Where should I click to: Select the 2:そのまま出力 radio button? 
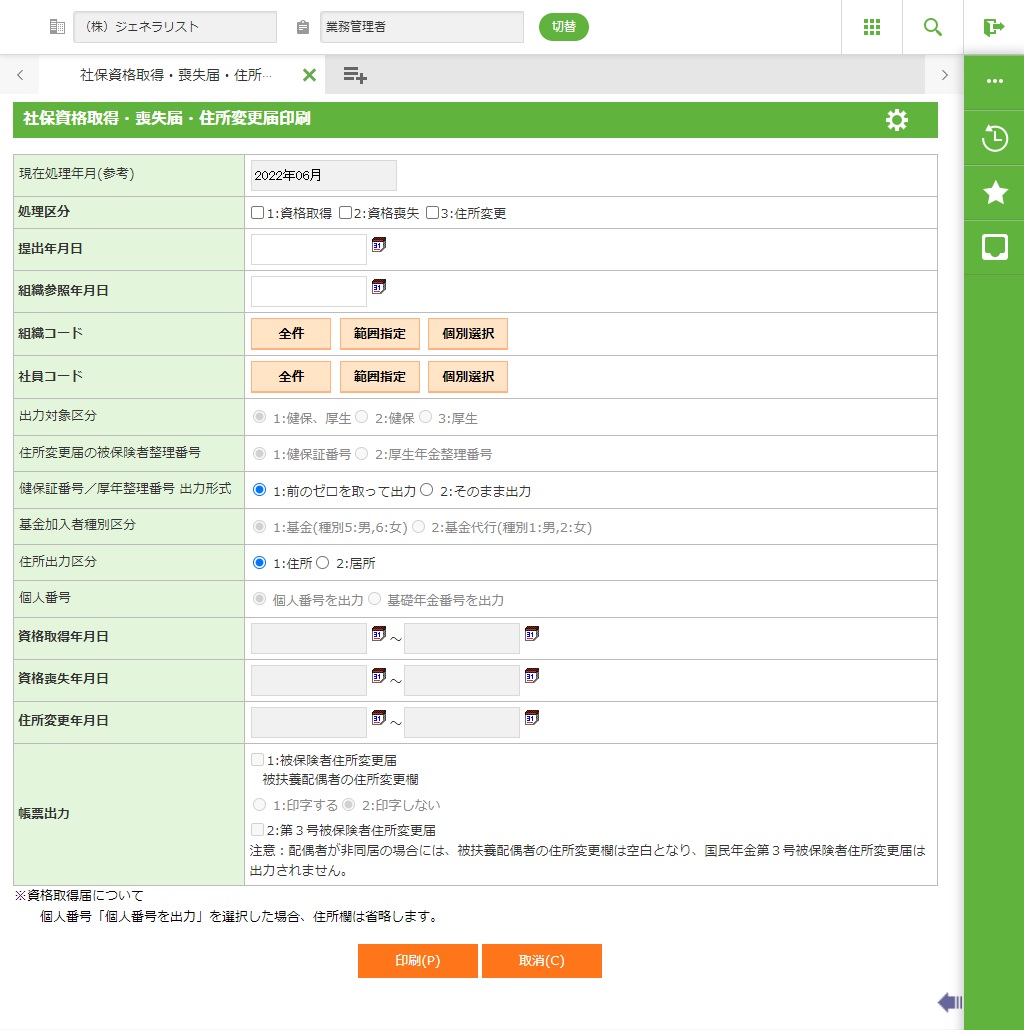tap(427, 490)
